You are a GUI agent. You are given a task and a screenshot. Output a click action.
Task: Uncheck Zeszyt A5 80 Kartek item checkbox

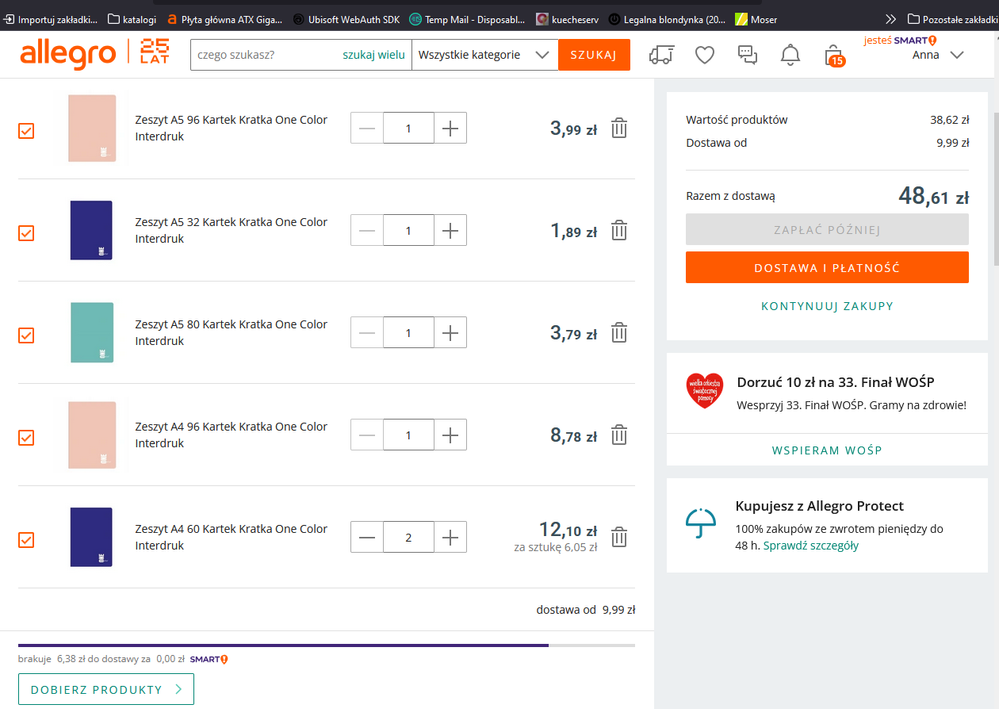26,335
